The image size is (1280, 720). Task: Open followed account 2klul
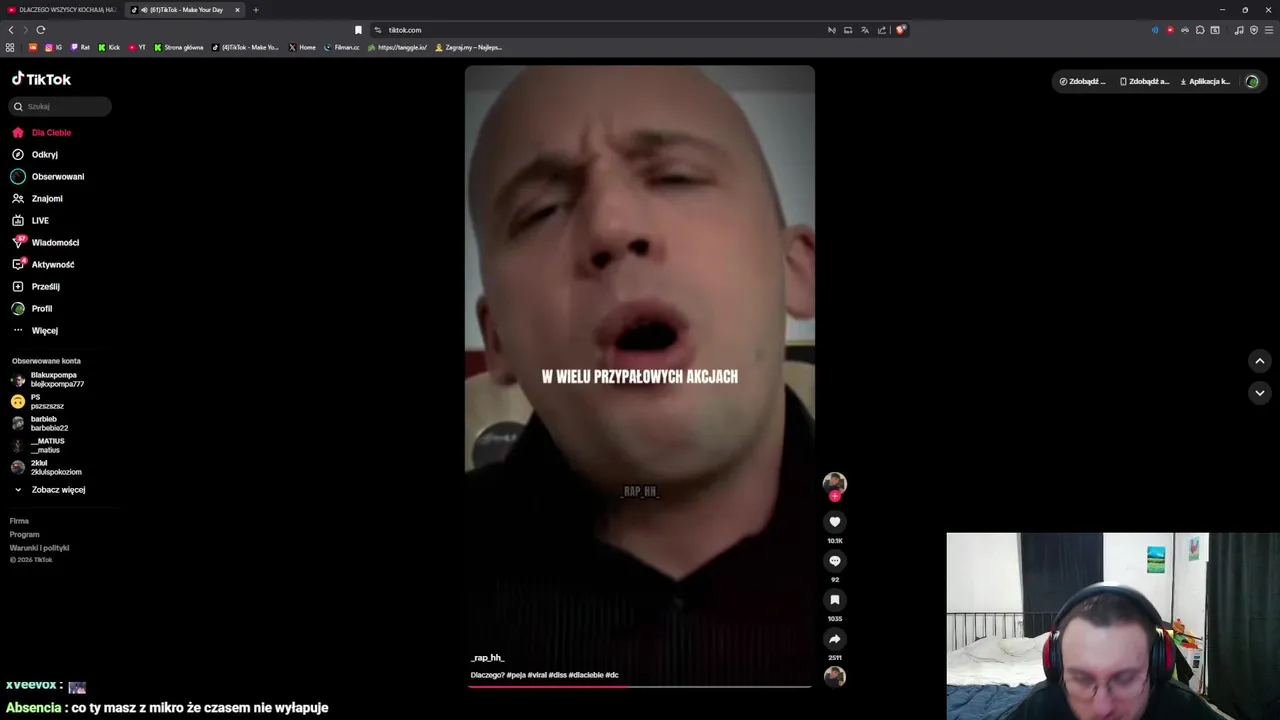[47, 468]
